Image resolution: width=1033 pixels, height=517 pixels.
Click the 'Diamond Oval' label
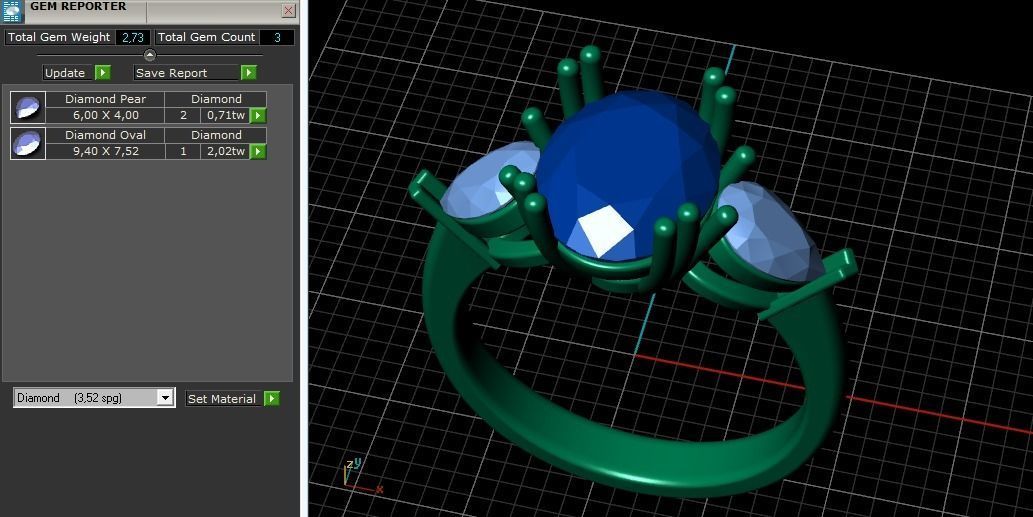[105, 134]
